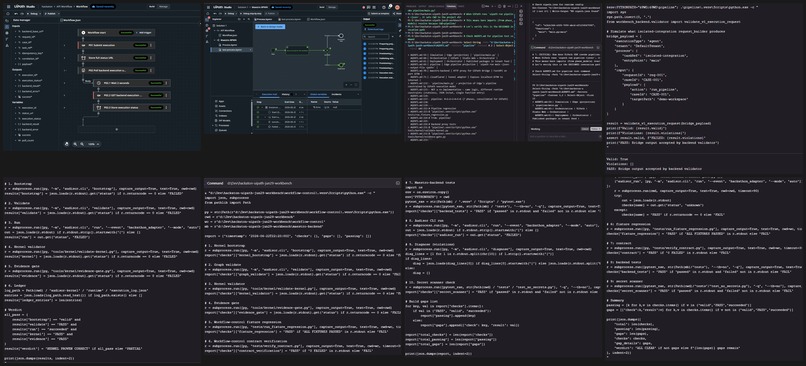The image size is (806, 366).
Task: Click the Debug button in Workflow window
Action: 33,13
